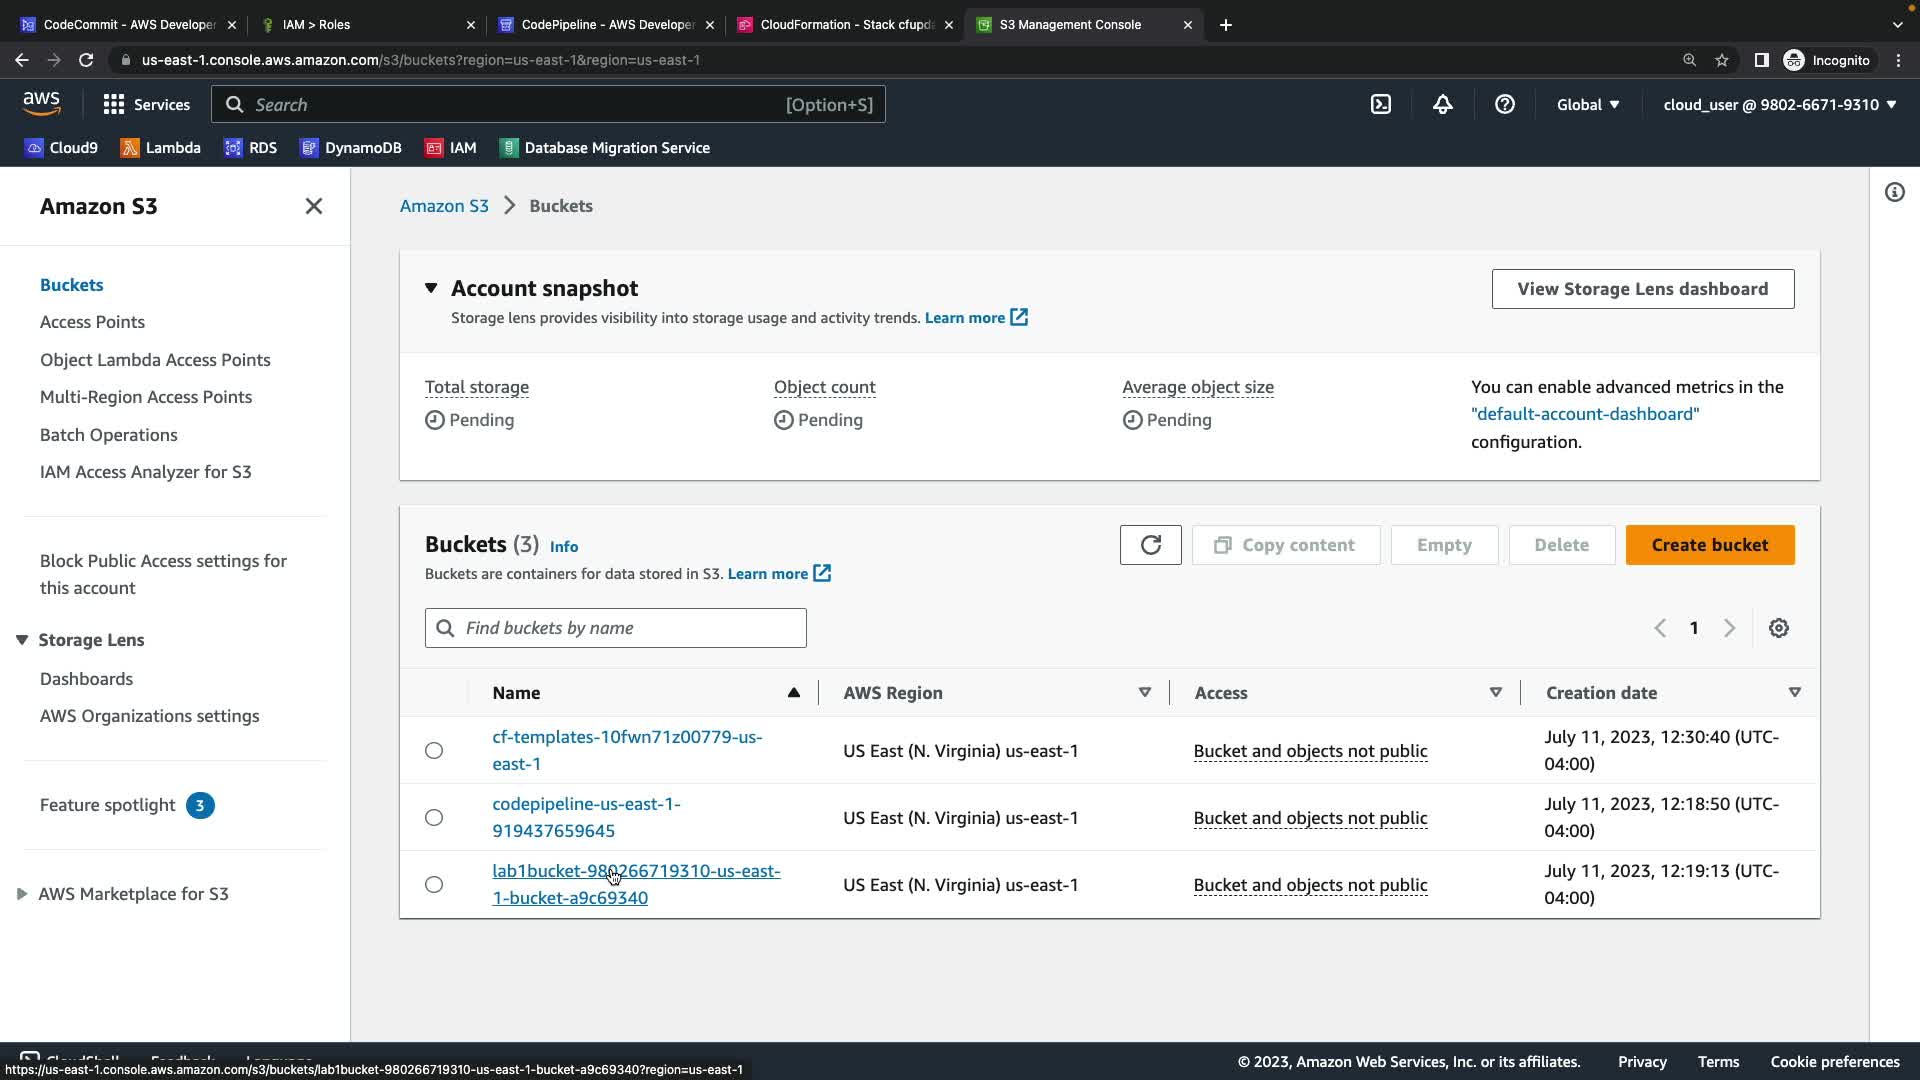Open bucket table preferences gear icon
This screenshot has width=1920, height=1080.
pos(1778,628)
